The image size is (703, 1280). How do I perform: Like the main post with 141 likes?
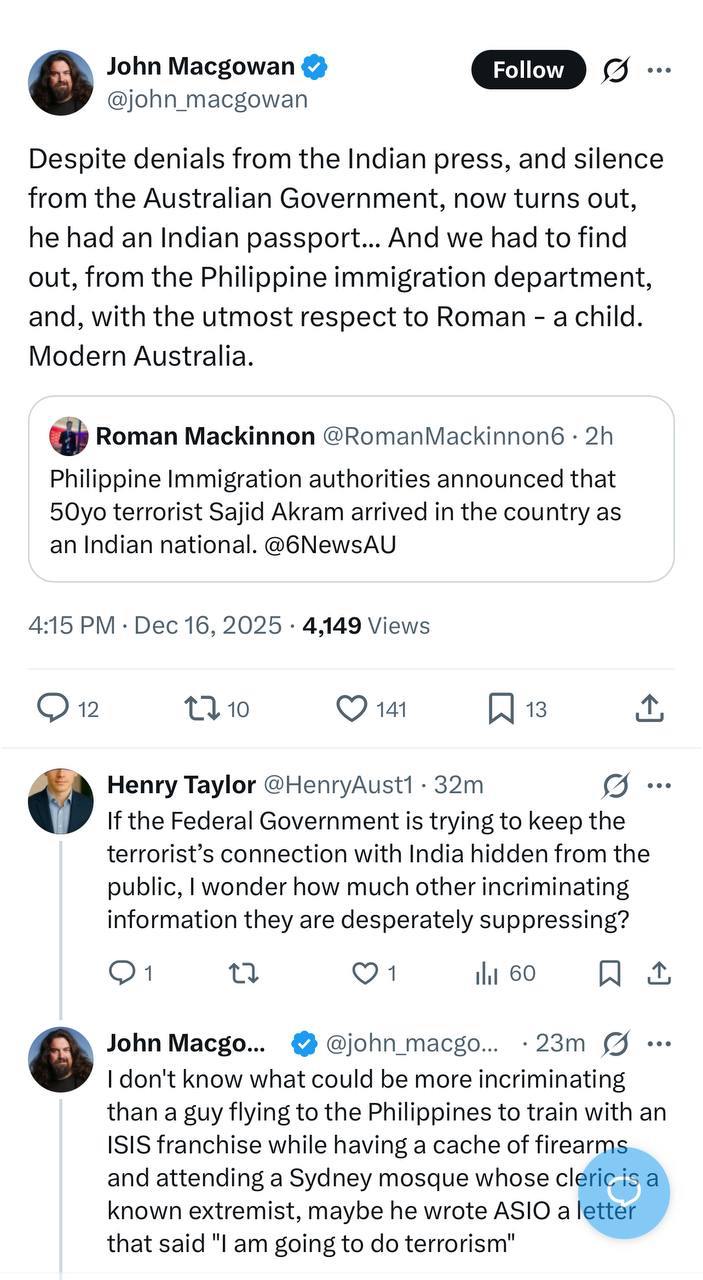click(x=352, y=709)
